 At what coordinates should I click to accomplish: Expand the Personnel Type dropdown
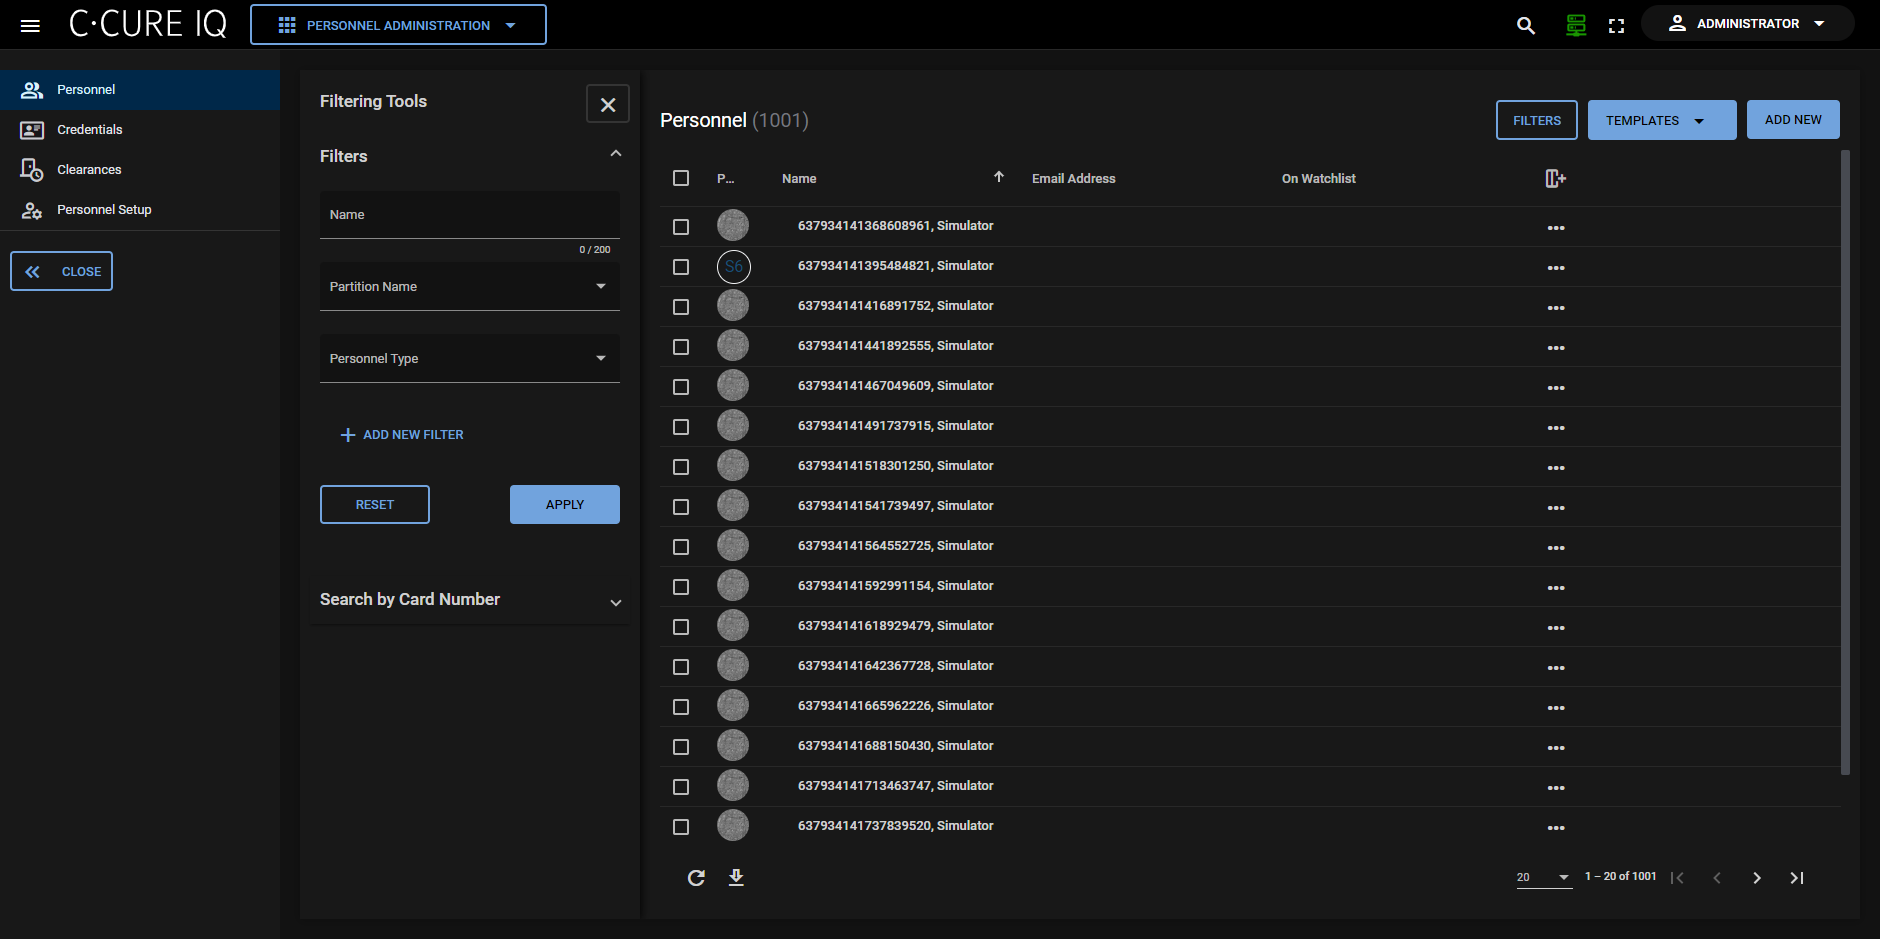click(469, 359)
